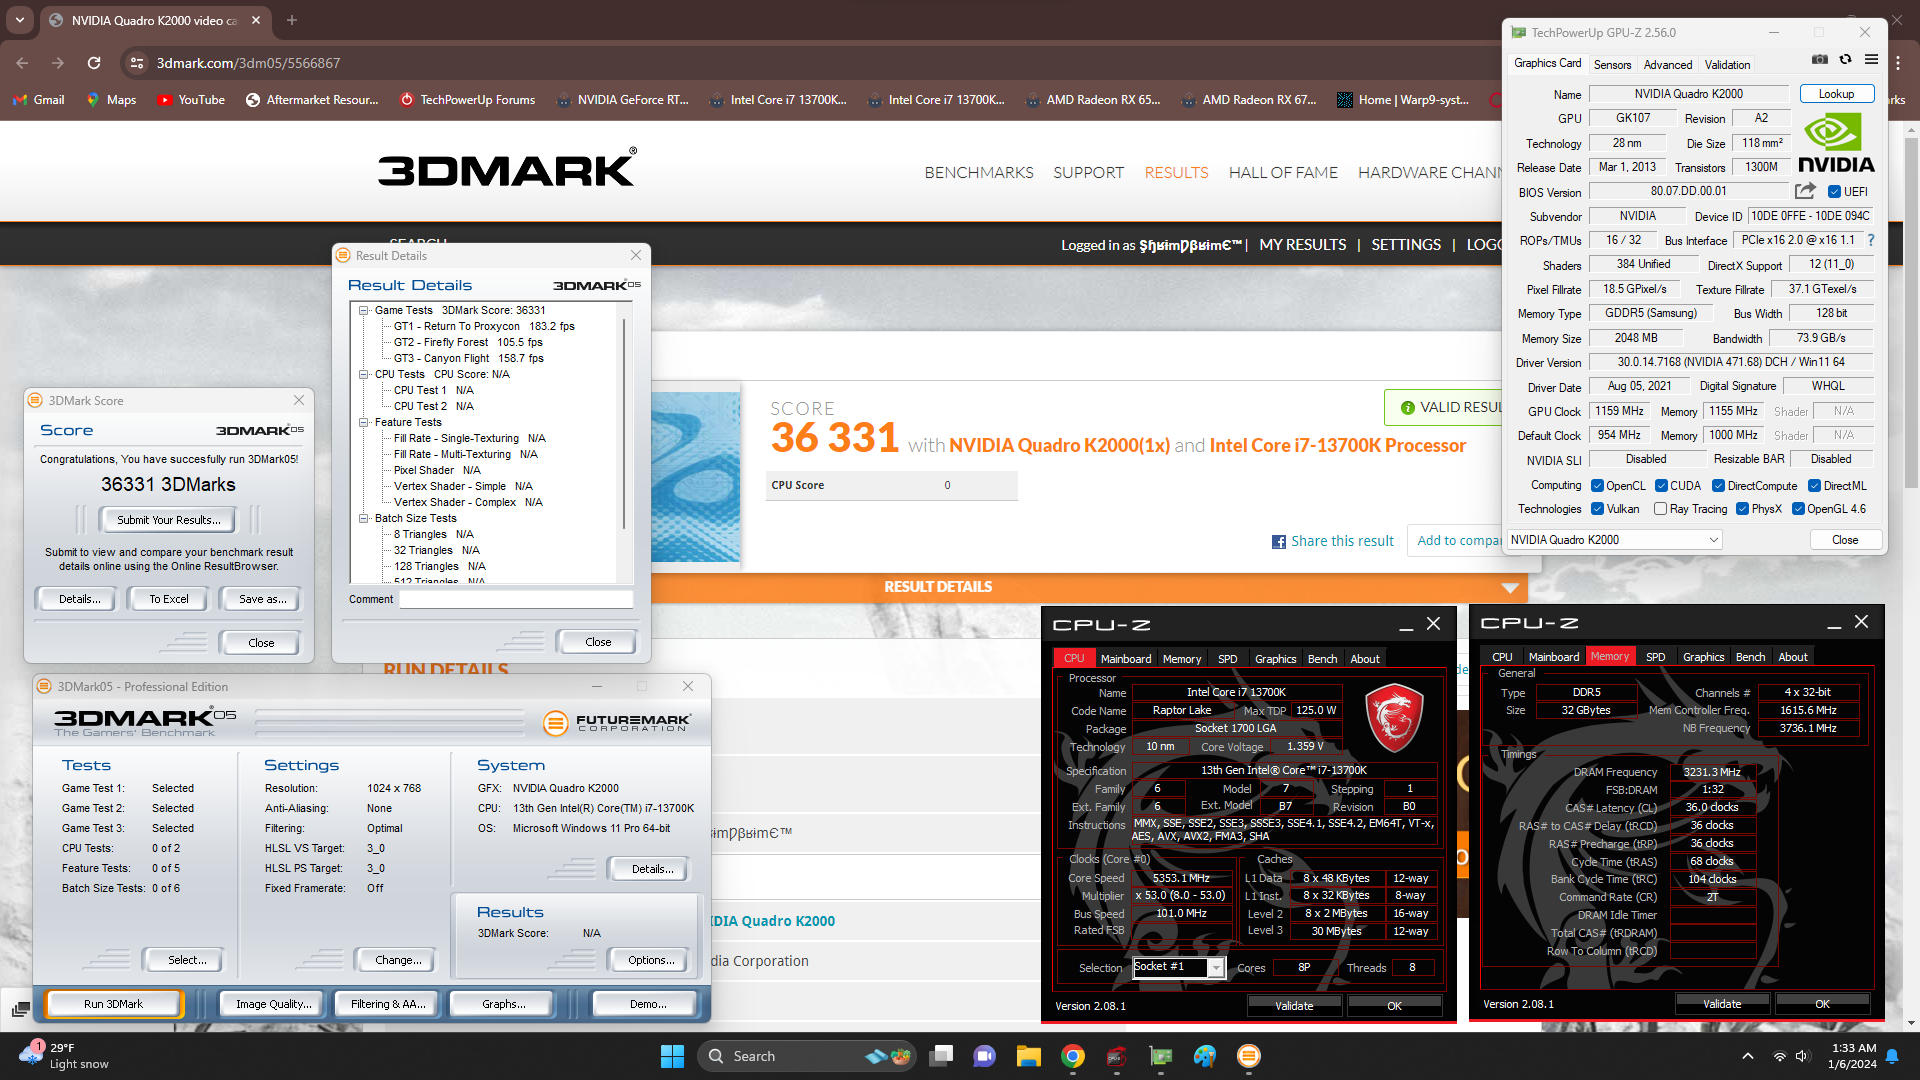Click the MSI dragon logo in CPU-Z
This screenshot has height=1080, width=1920.
(1394, 717)
